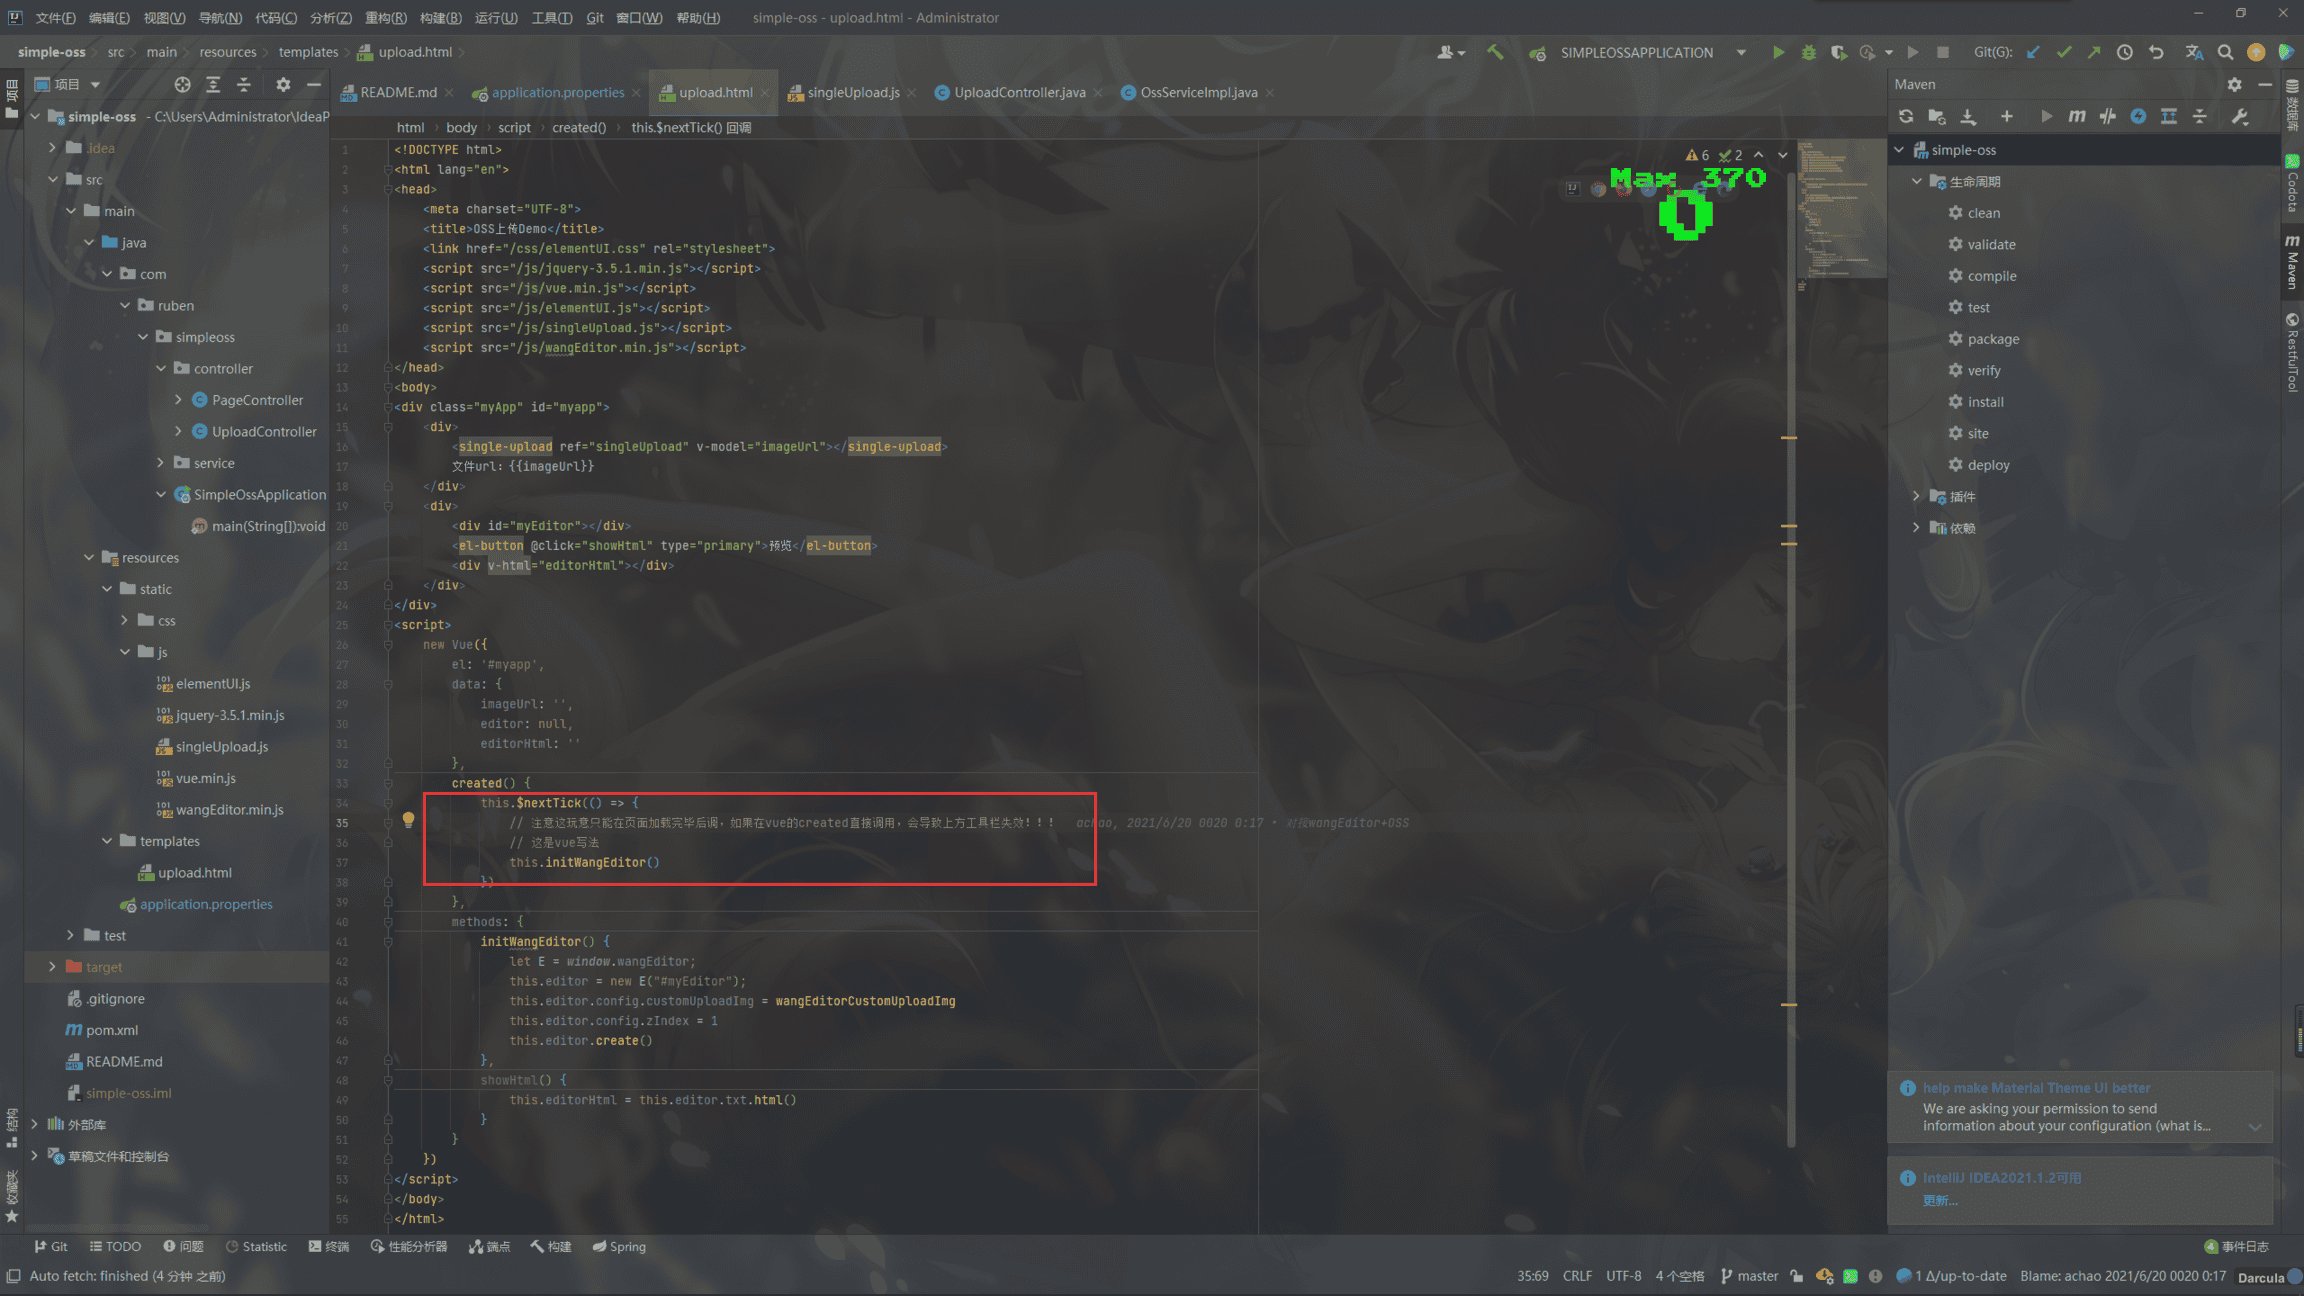Toggle Maven offline mode icon
Screen dimensions: 2304x1296
pos(2107,116)
